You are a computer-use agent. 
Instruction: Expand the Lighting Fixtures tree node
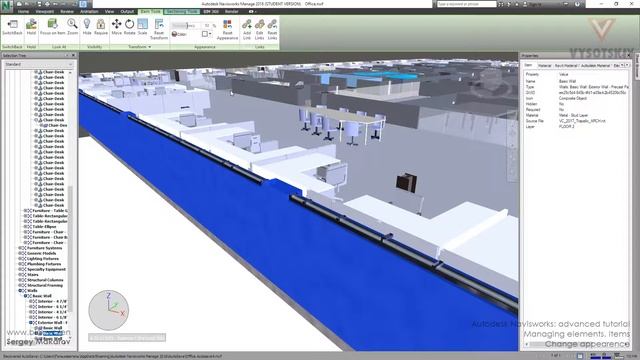tap(20, 258)
